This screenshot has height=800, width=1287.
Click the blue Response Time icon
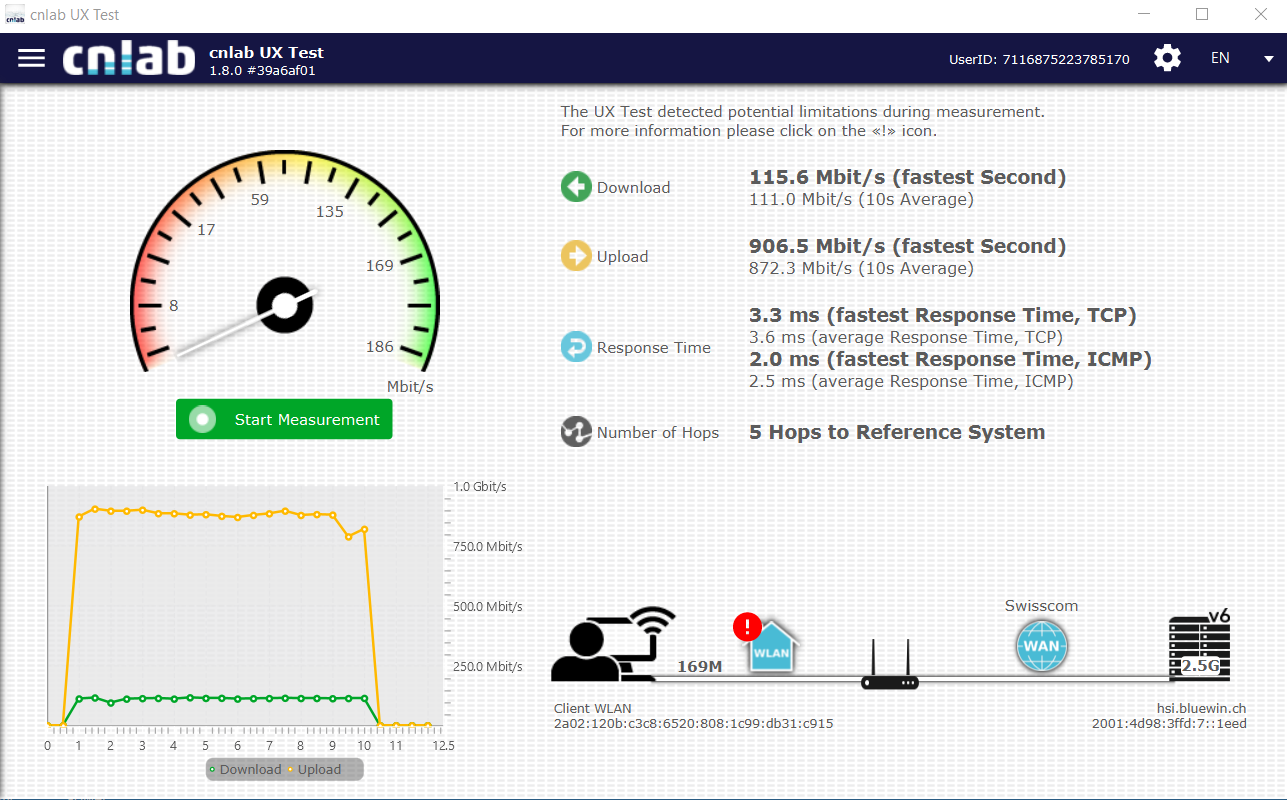point(576,347)
